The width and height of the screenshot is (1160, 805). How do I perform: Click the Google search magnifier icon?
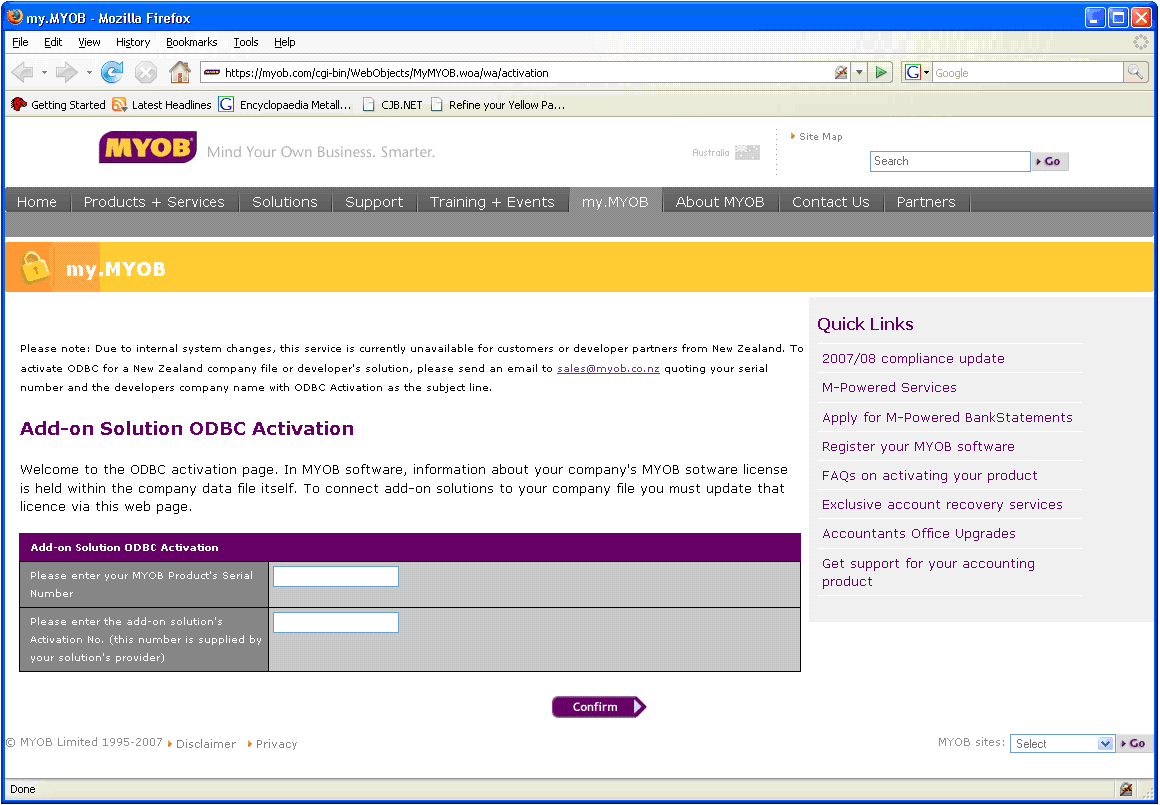click(1135, 72)
